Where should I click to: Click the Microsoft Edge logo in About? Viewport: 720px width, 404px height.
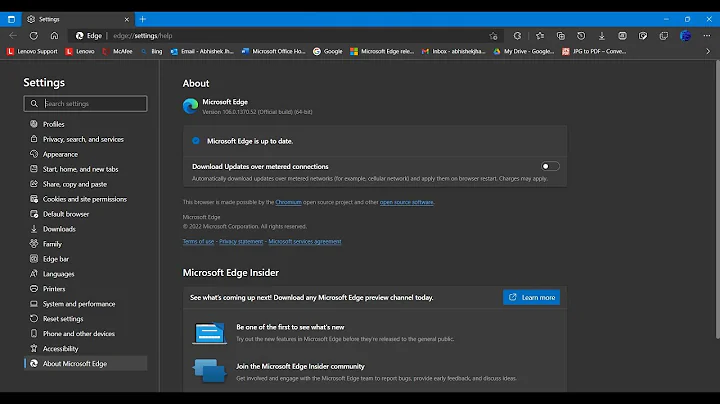190,106
